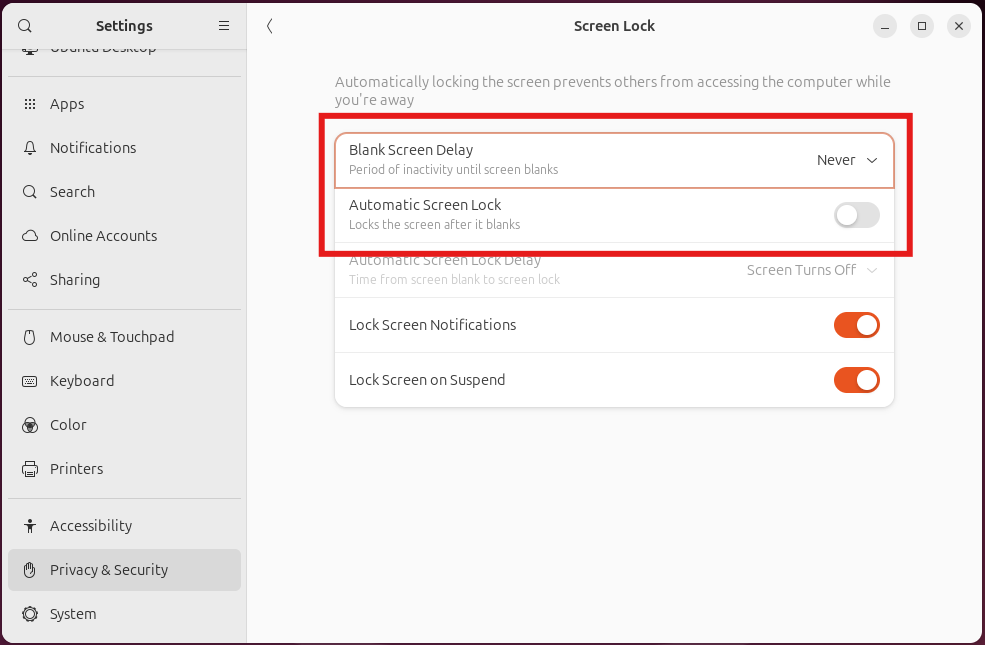
Task: Click the Accessibility figure icon
Action: [x=30, y=526]
